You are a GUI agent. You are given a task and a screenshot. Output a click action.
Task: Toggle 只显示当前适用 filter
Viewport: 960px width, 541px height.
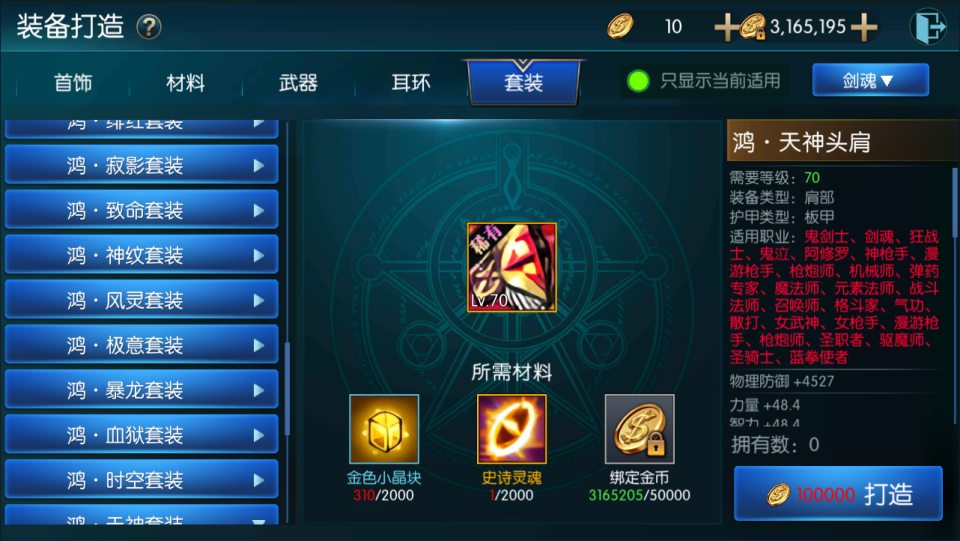[704, 81]
